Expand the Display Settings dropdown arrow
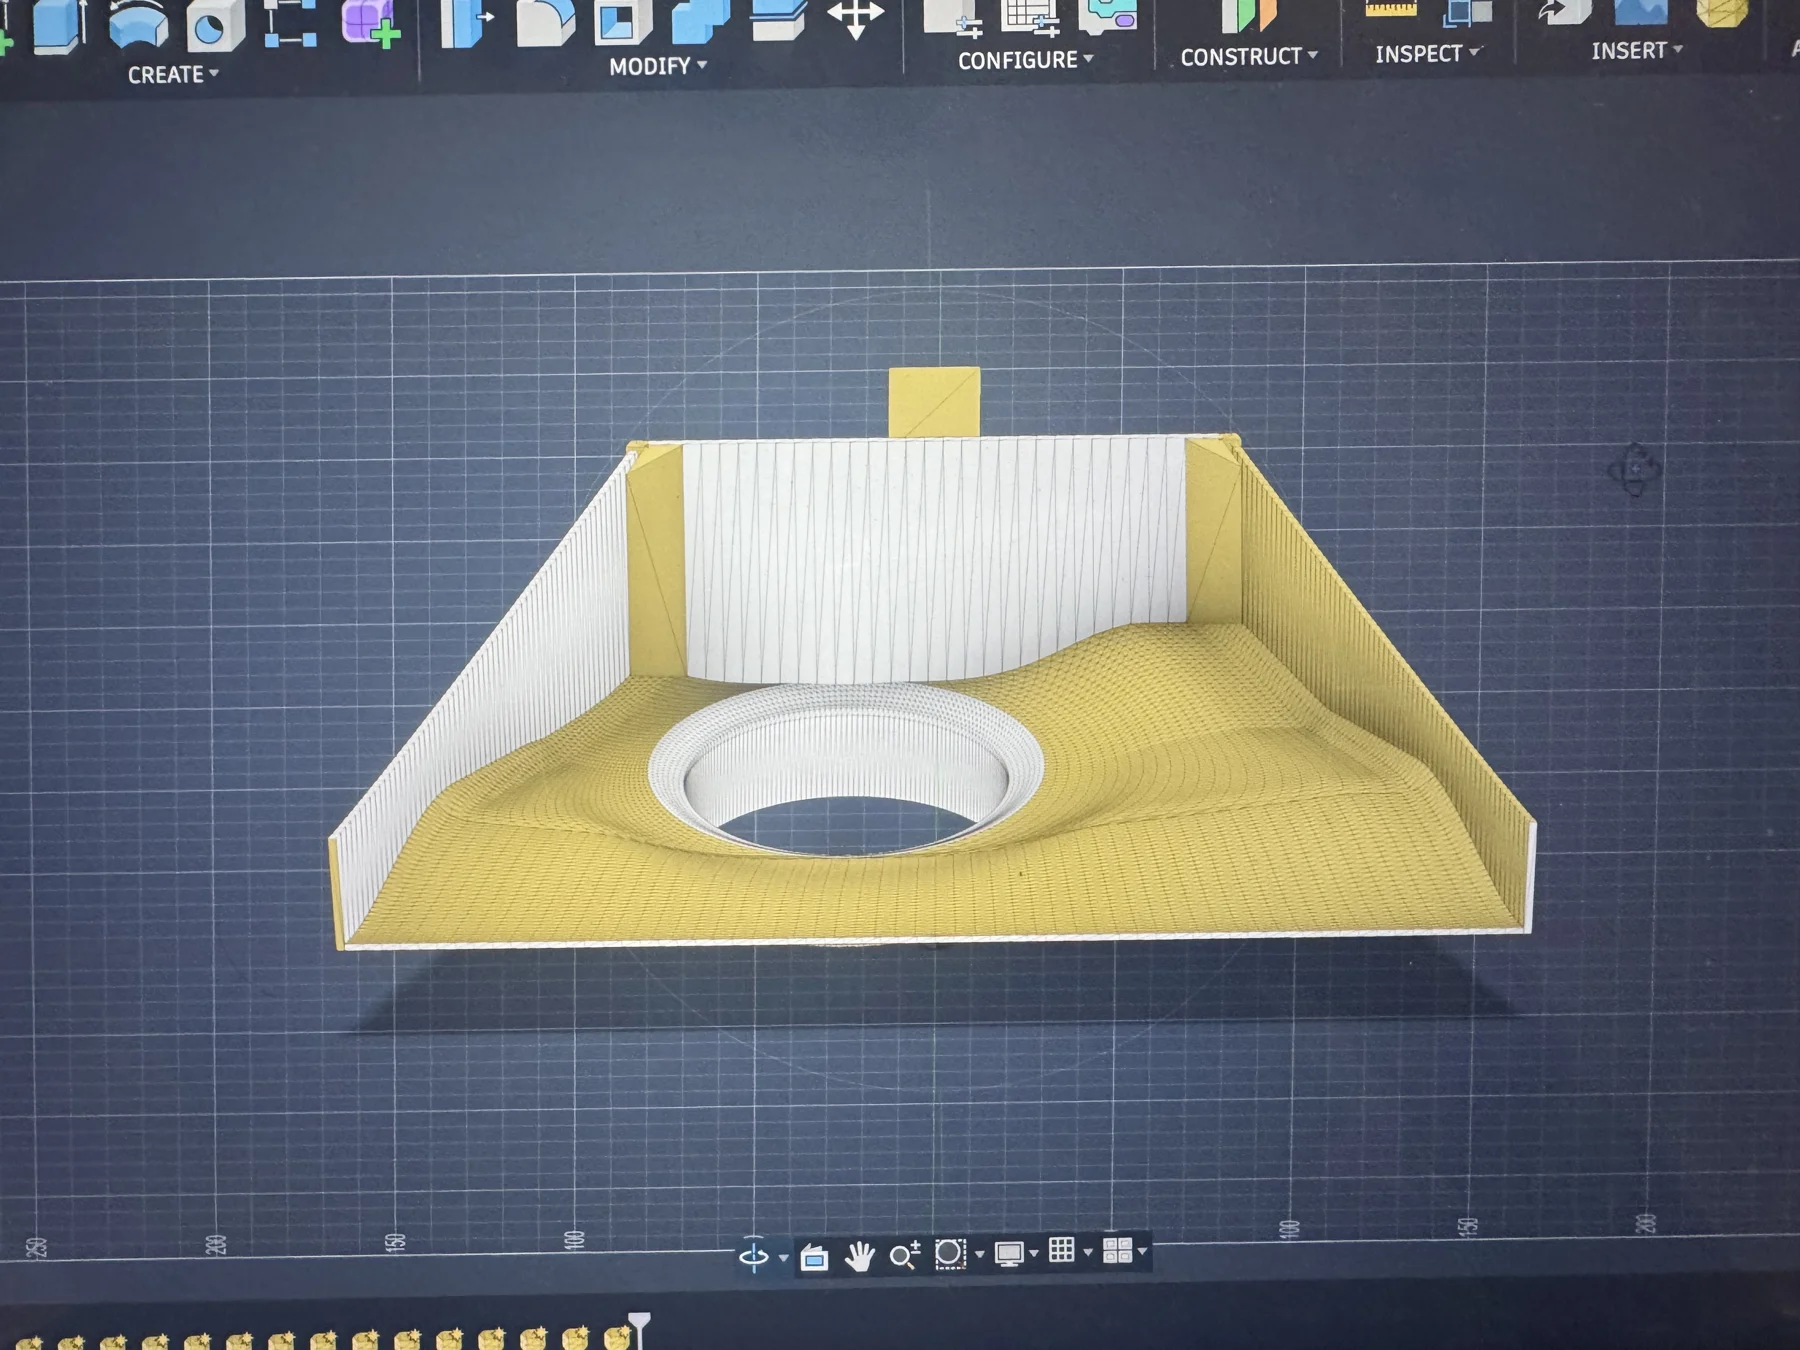The width and height of the screenshot is (1800, 1350). (1034, 1253)
